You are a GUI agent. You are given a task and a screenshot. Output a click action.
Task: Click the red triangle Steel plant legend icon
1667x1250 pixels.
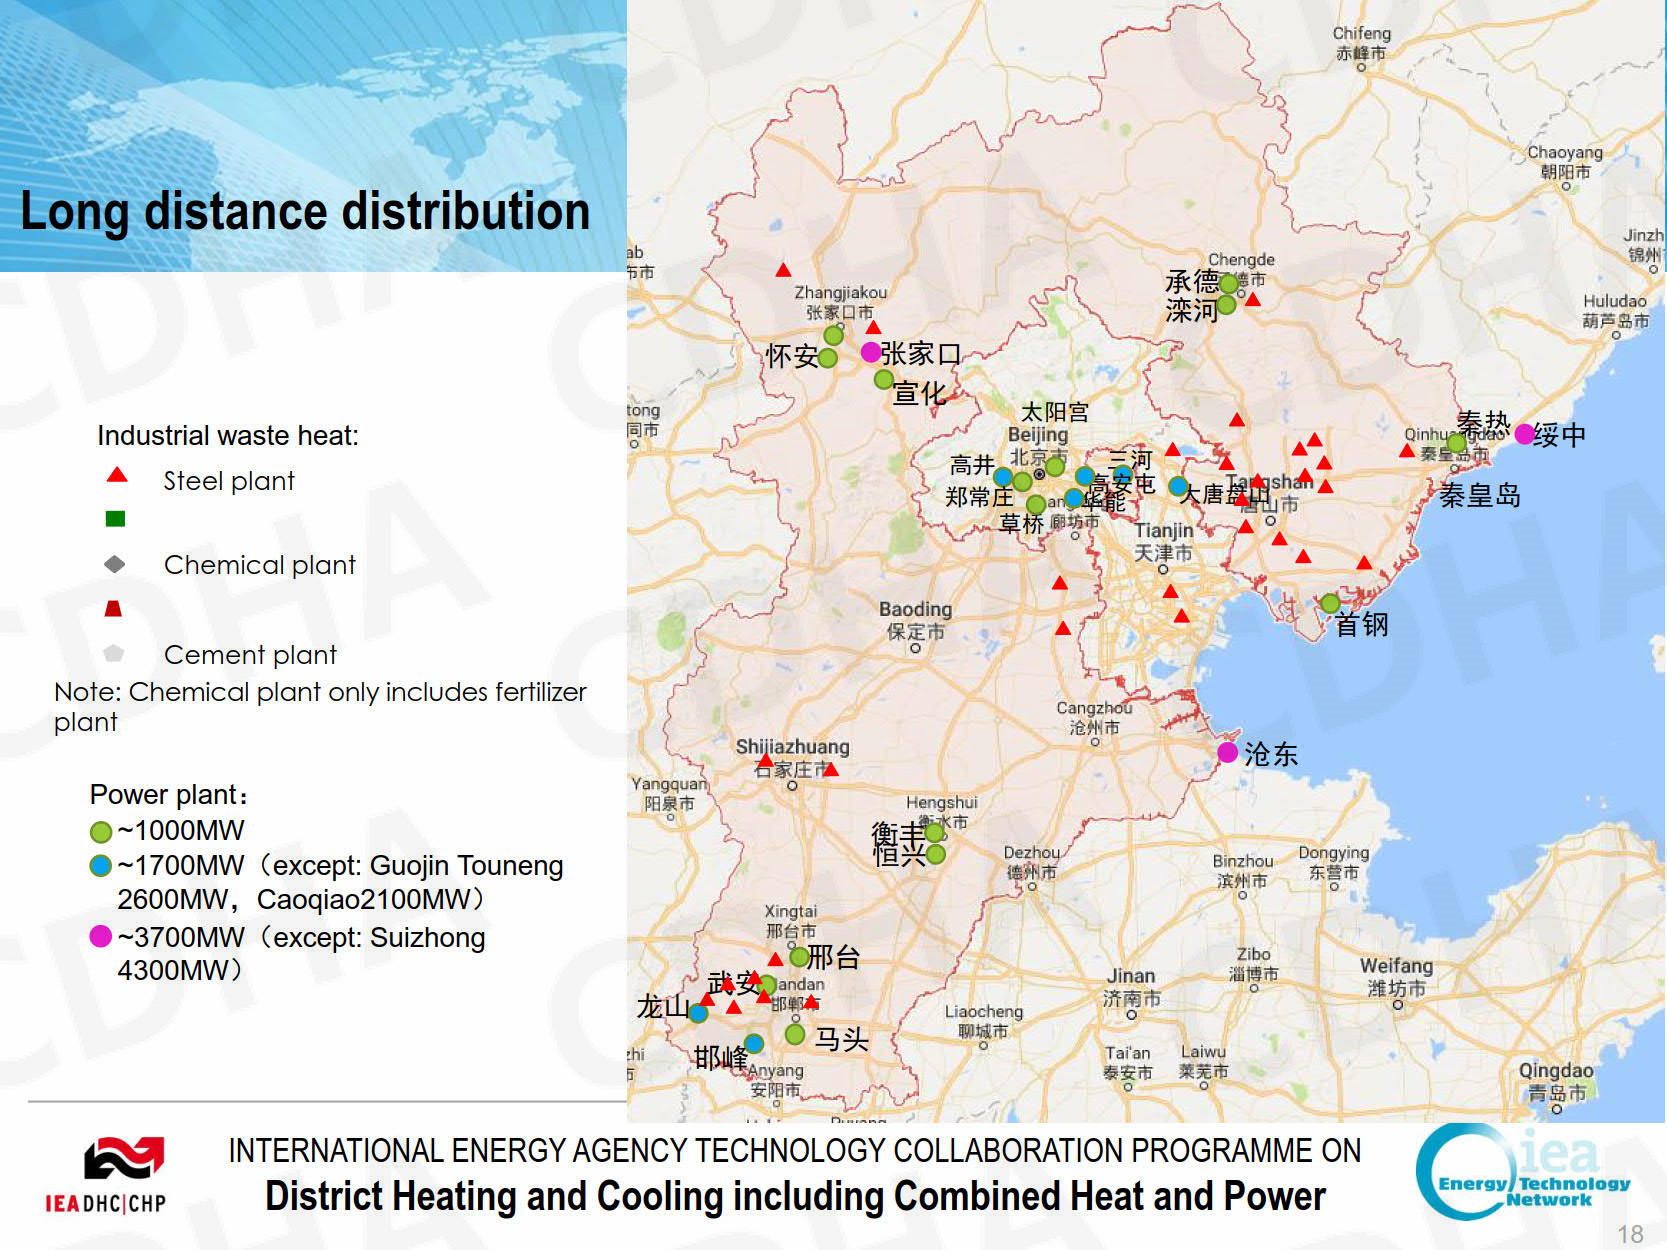117,475
